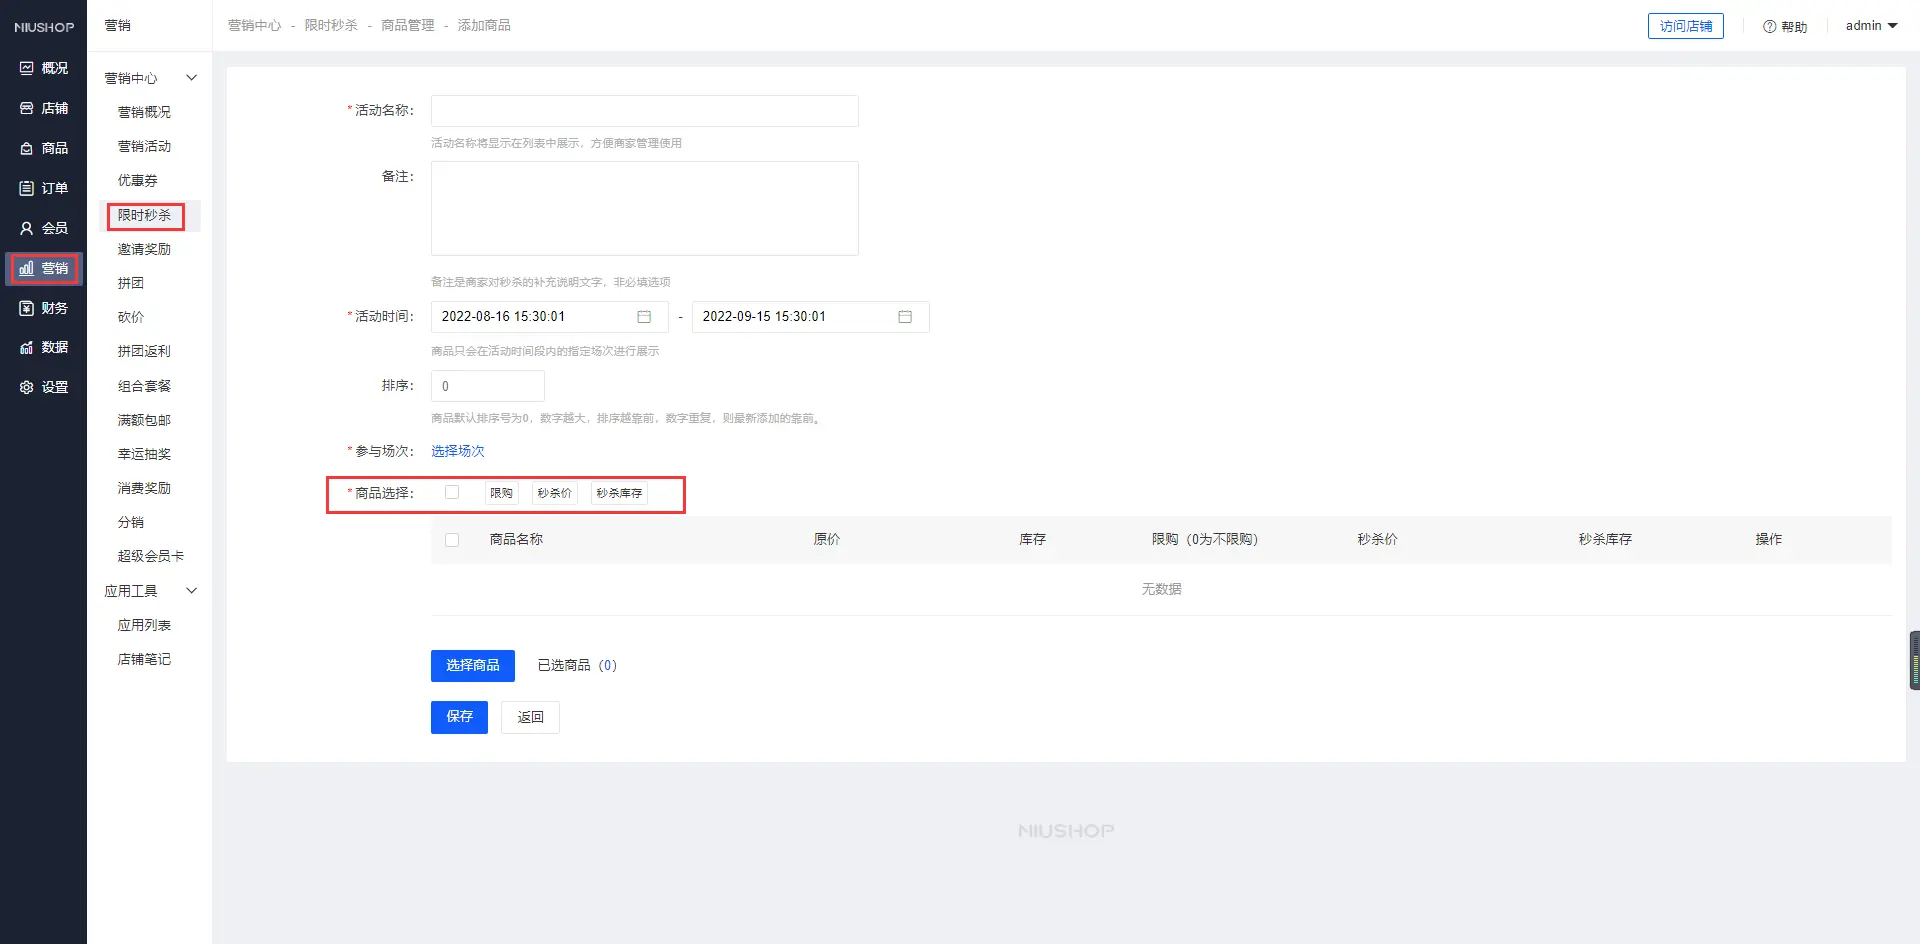This screenshot has width=1920, height=944.
Task: Click the blue 选择商品 button
Action: point(472,666)
